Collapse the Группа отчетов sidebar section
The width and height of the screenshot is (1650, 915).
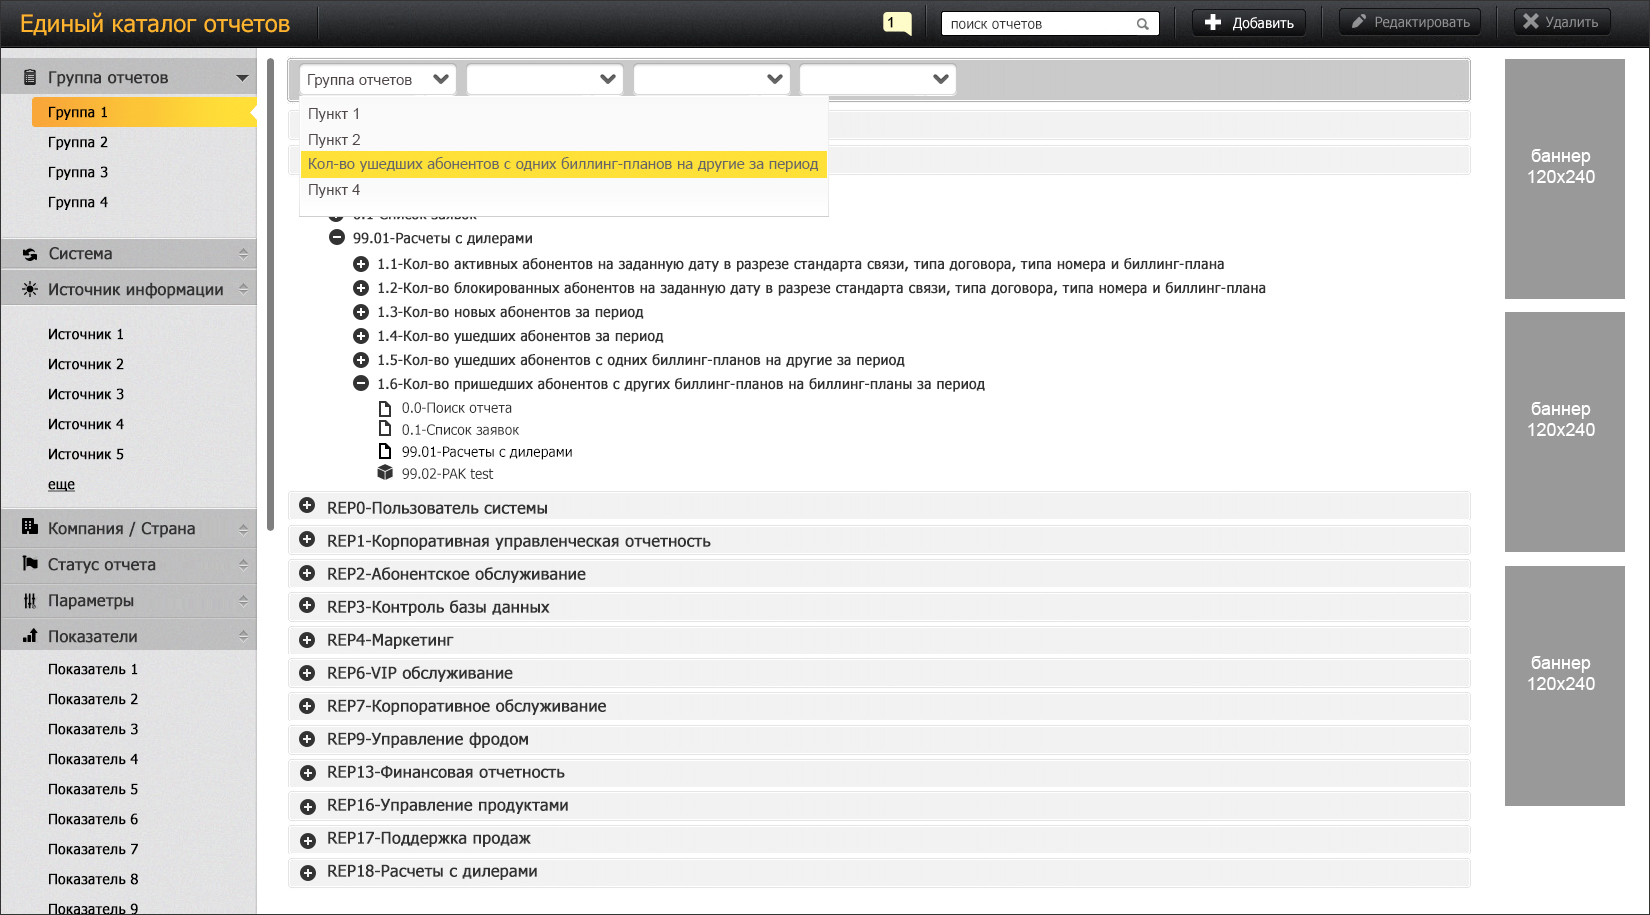click(x=242, y=78)
